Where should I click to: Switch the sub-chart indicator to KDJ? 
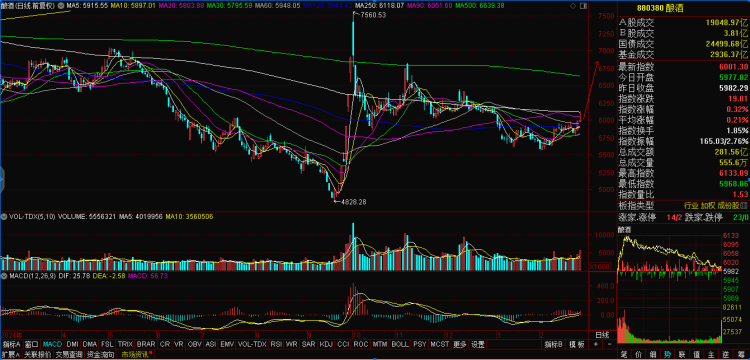coord(326,344)
